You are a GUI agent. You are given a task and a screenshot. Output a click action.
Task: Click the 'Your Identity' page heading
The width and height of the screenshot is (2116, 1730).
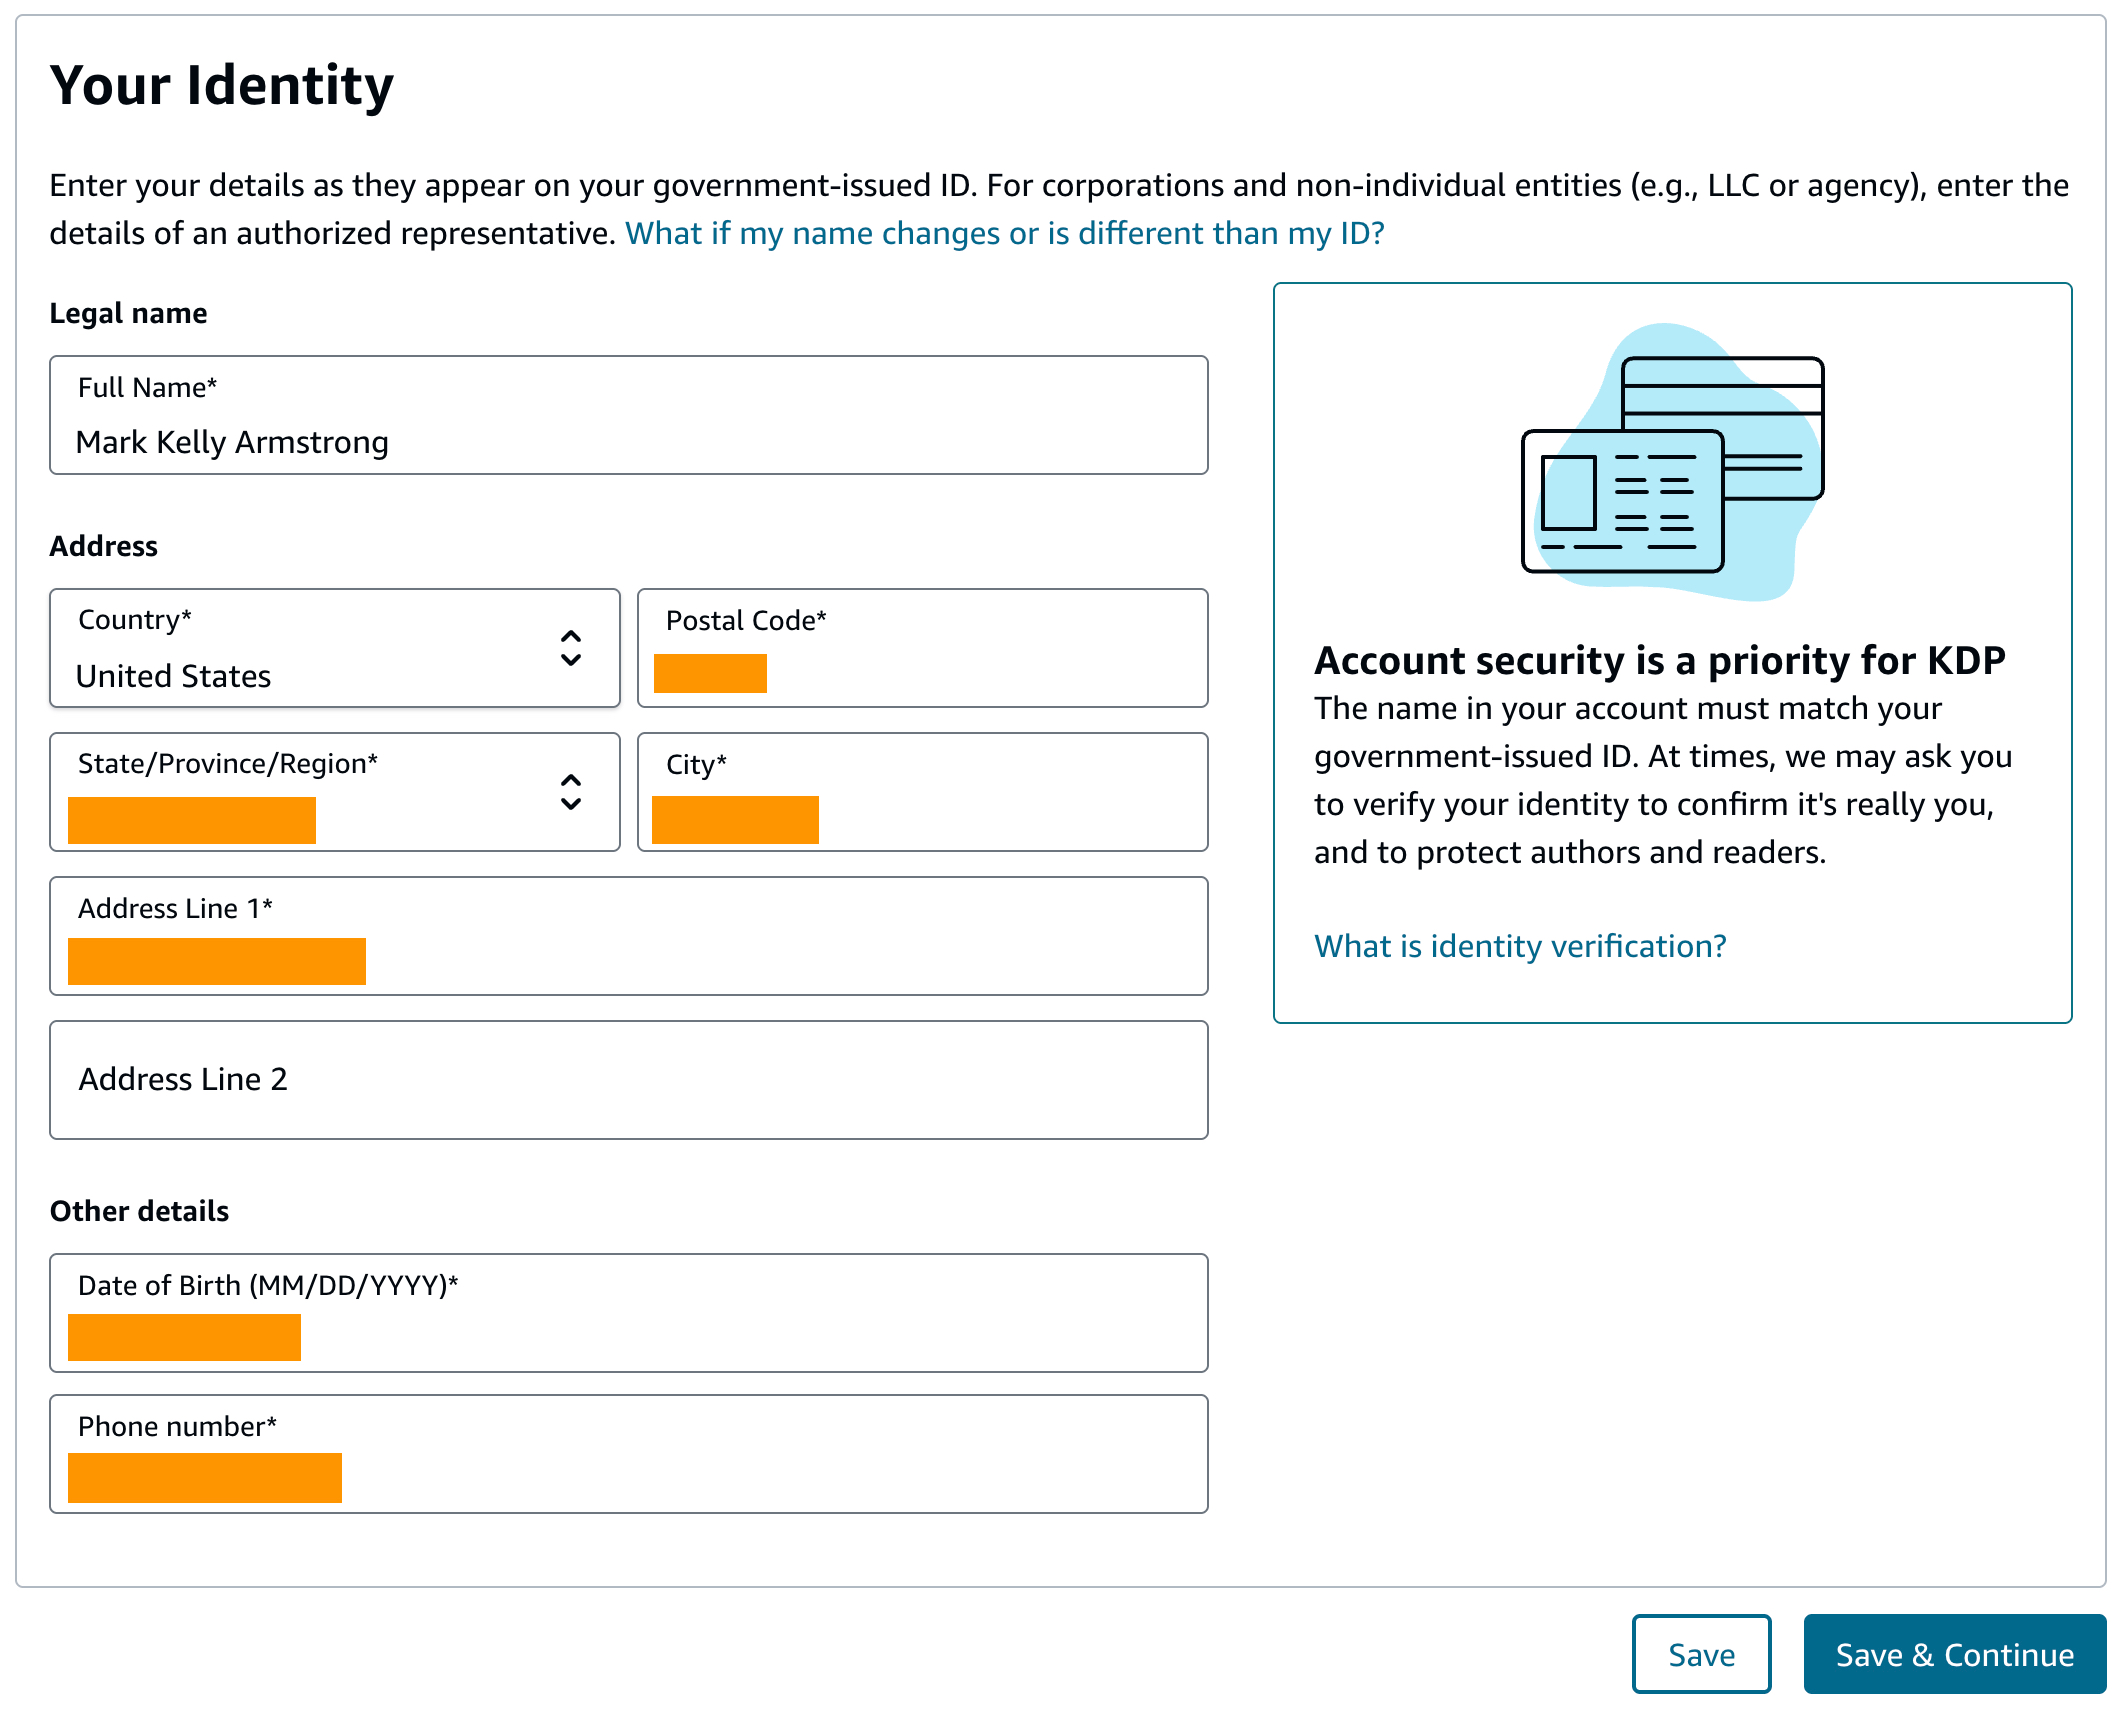222,85
